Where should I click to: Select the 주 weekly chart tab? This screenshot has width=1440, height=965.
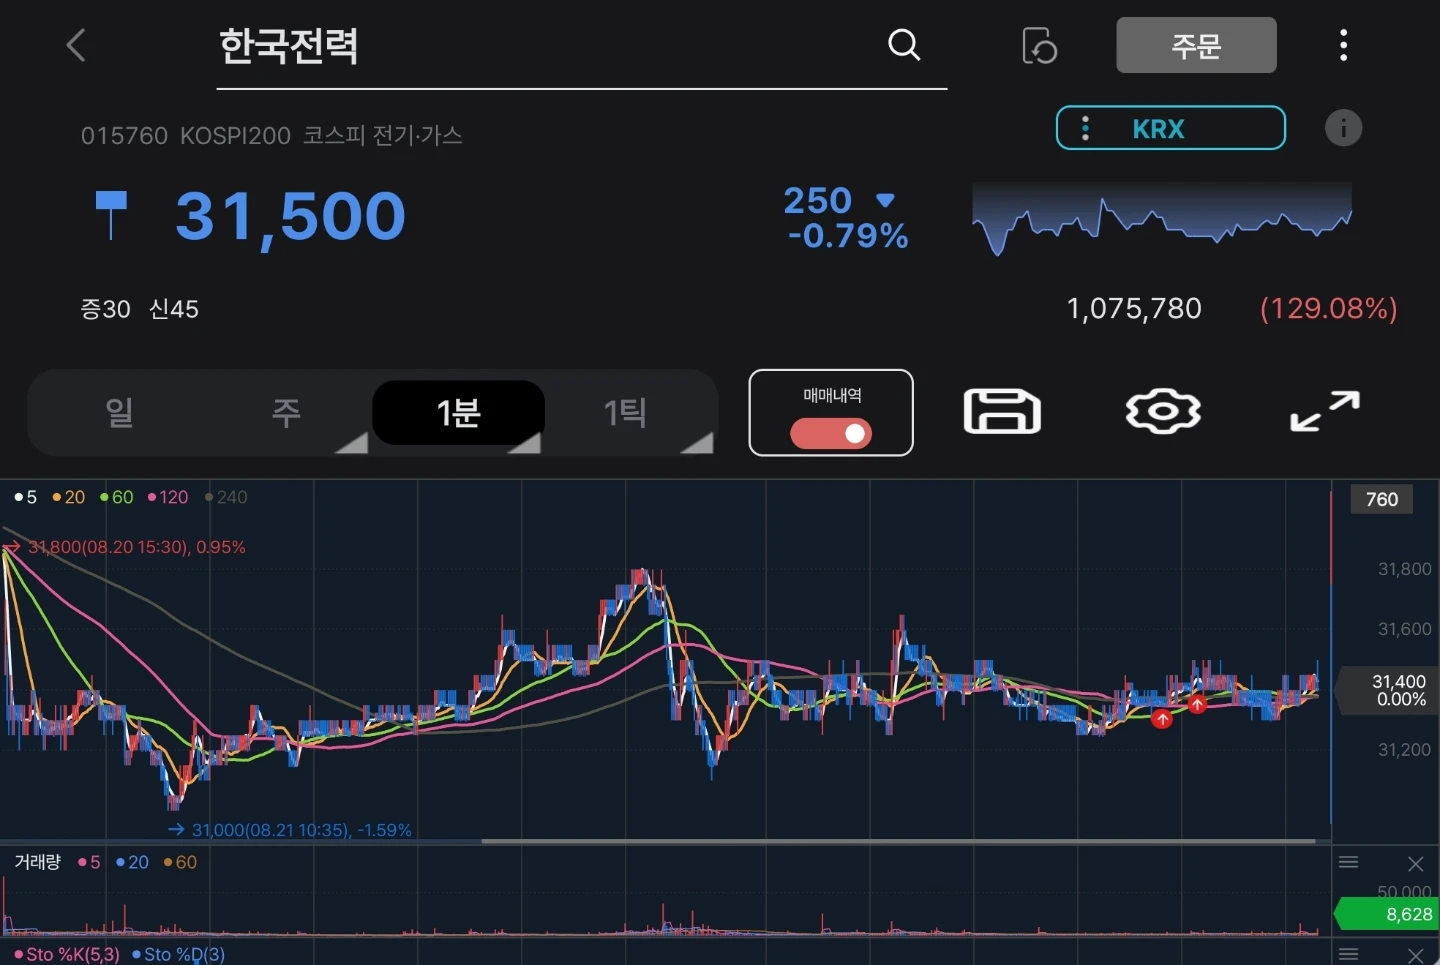click(x=286, y=412)
